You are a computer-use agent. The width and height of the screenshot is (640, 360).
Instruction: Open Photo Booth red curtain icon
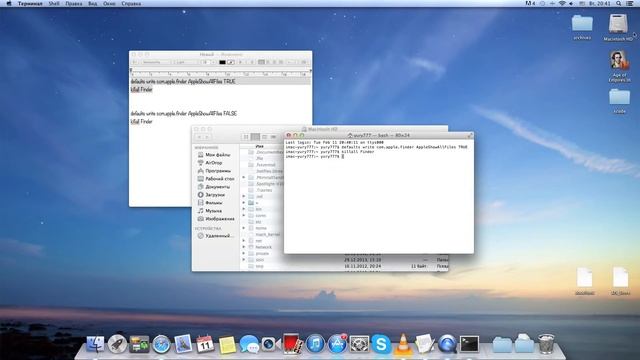click(x=292, y=344)
